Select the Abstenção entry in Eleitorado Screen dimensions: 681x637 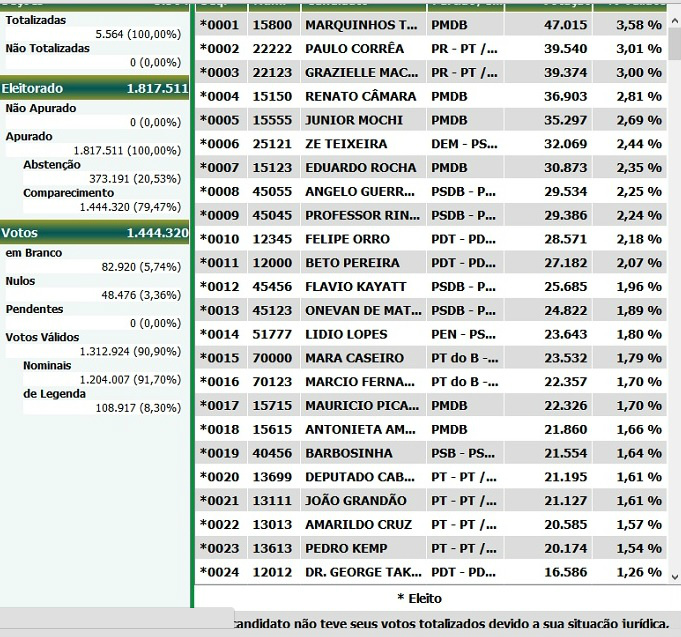(51, 165)
